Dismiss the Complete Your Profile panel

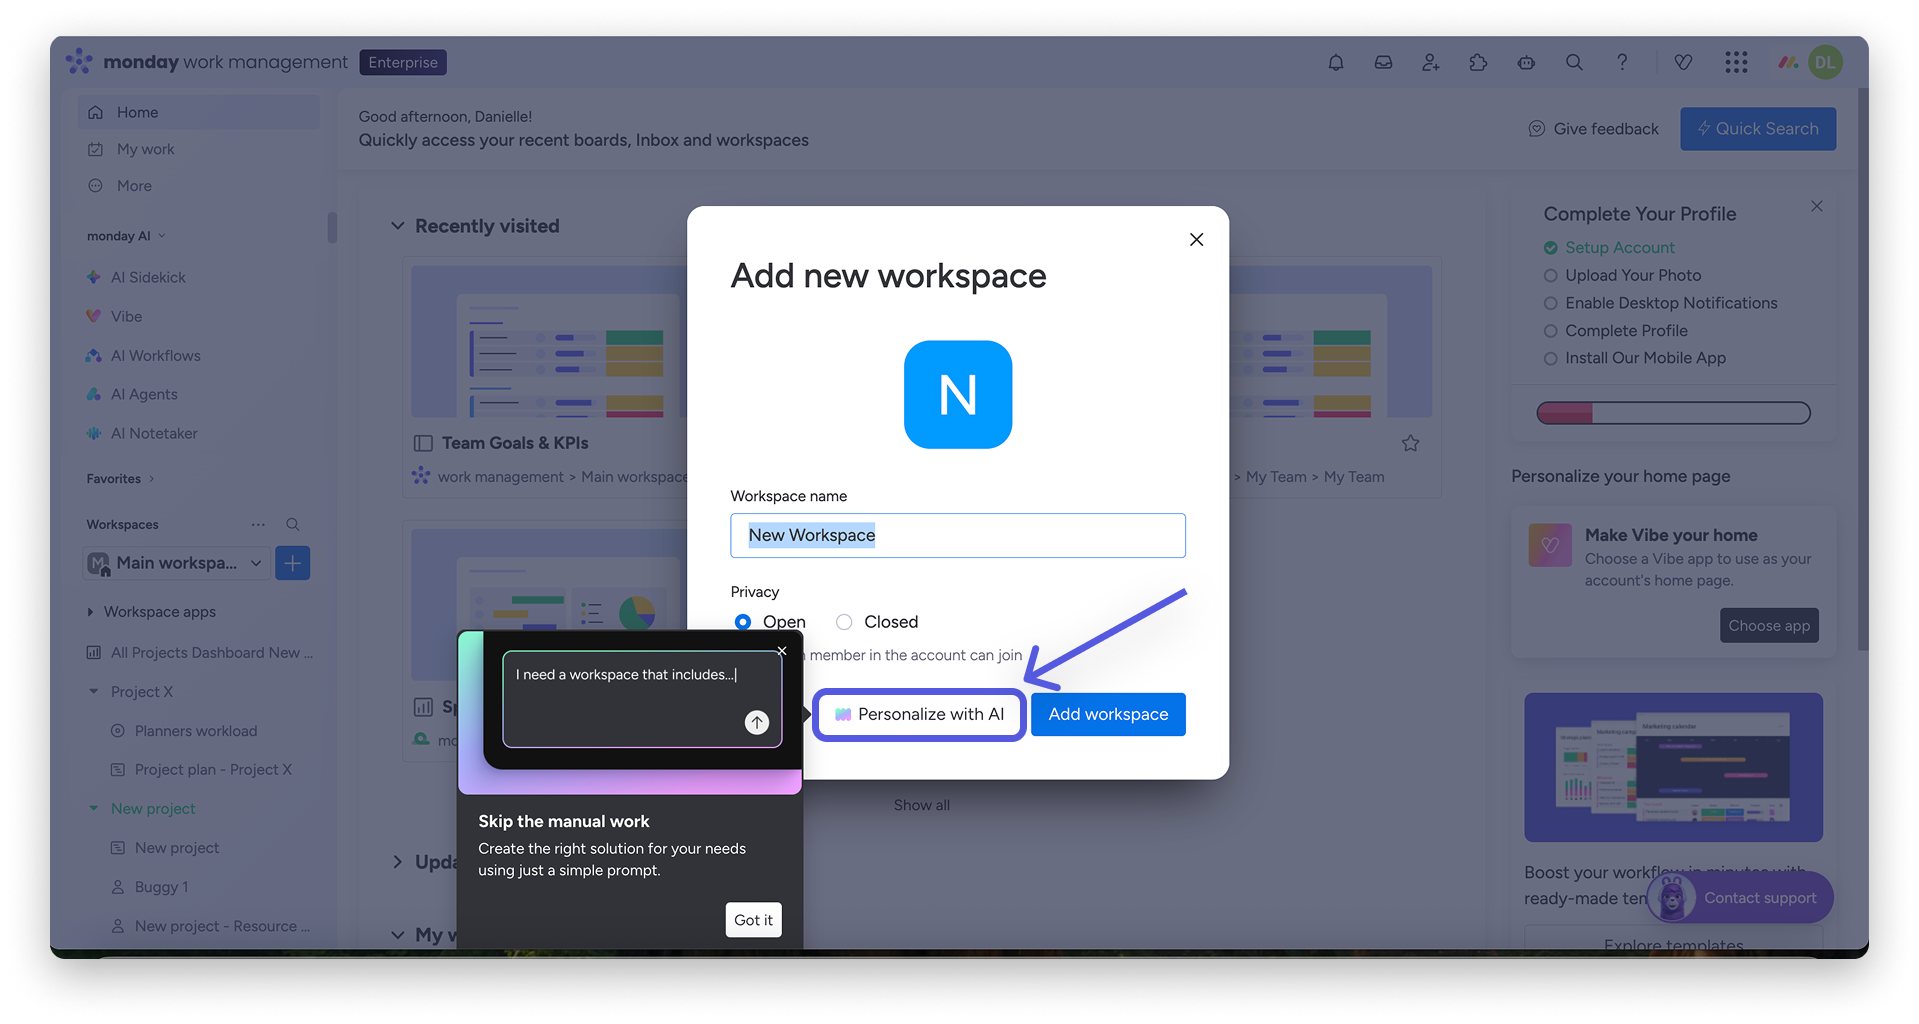(1817, 206)
